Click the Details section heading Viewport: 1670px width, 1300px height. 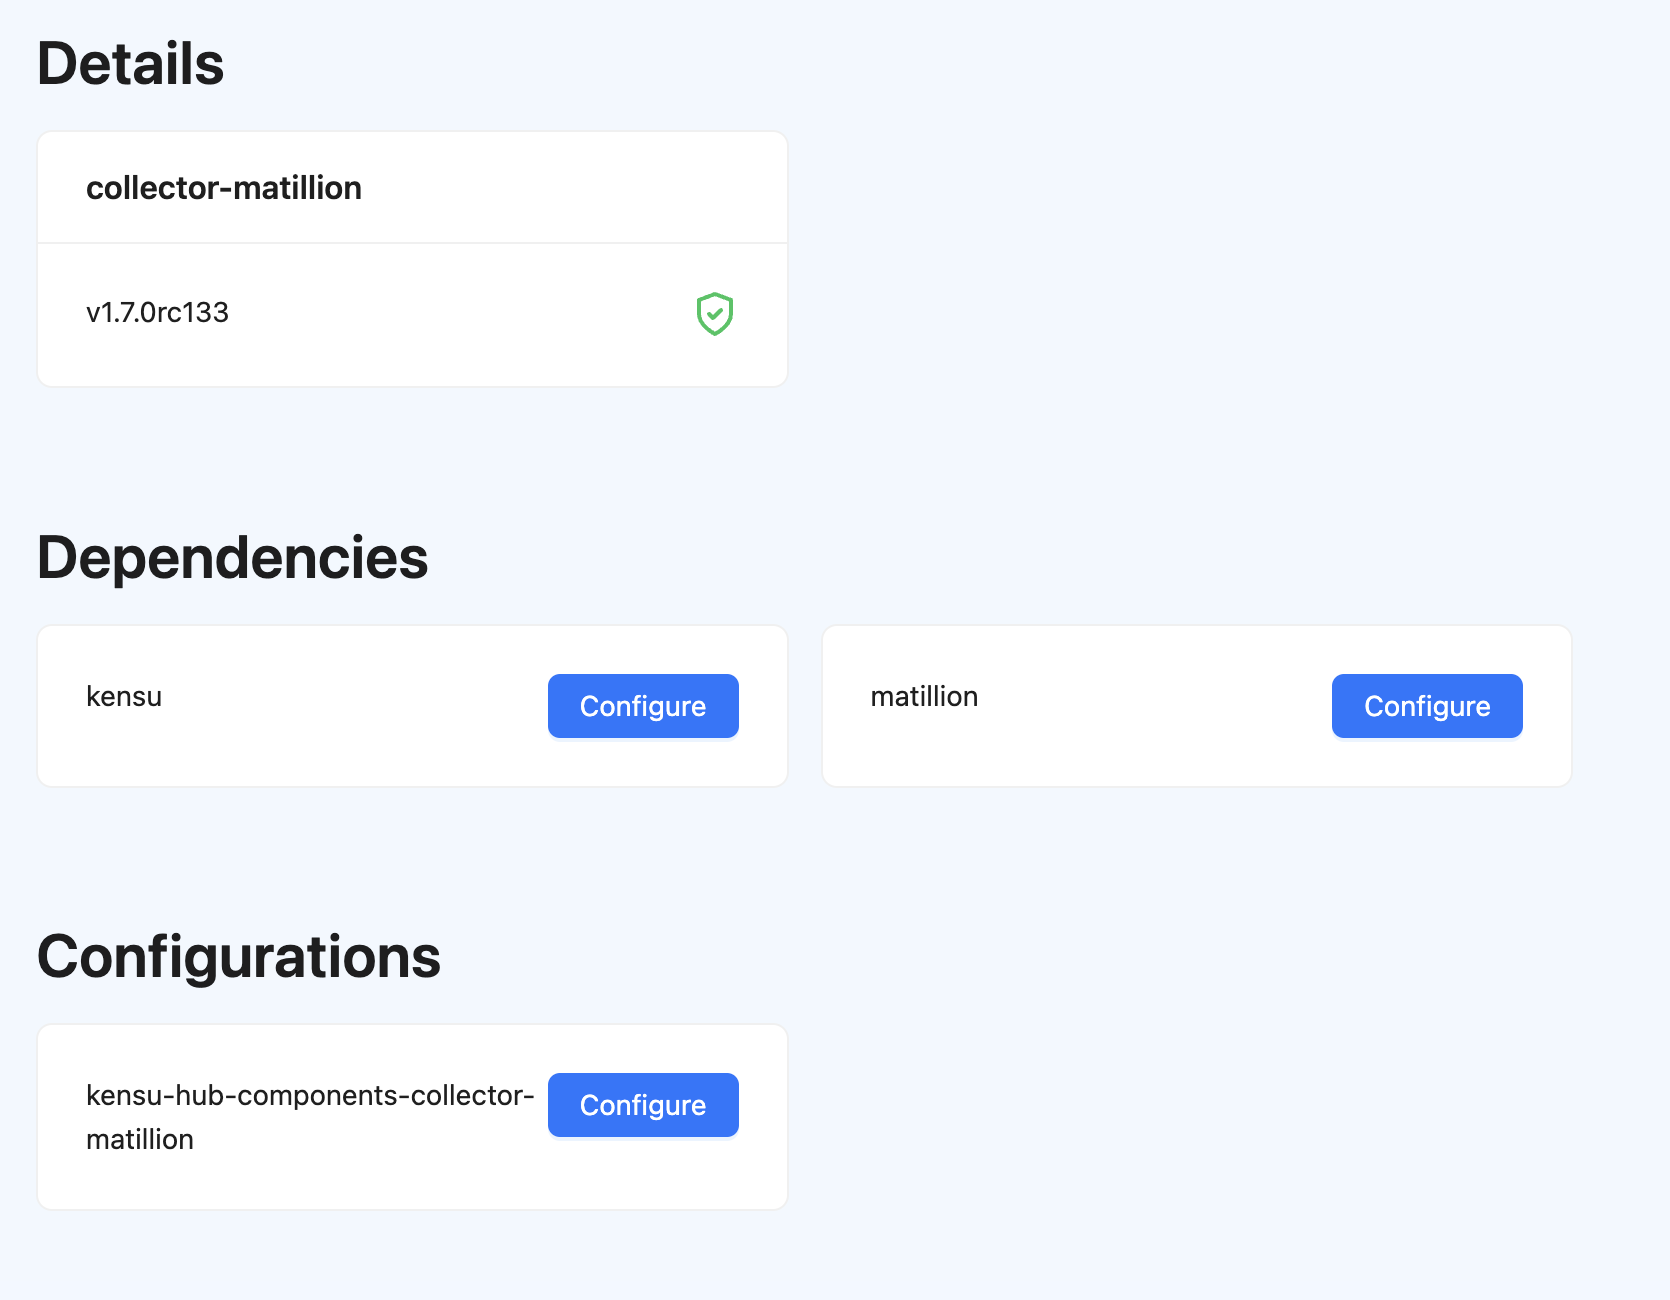[130, 63]
